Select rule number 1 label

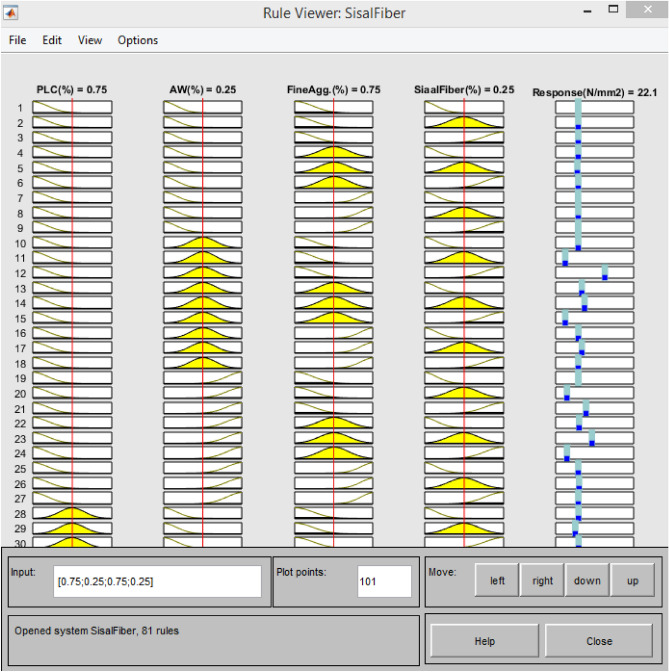[x=20, y=108]
